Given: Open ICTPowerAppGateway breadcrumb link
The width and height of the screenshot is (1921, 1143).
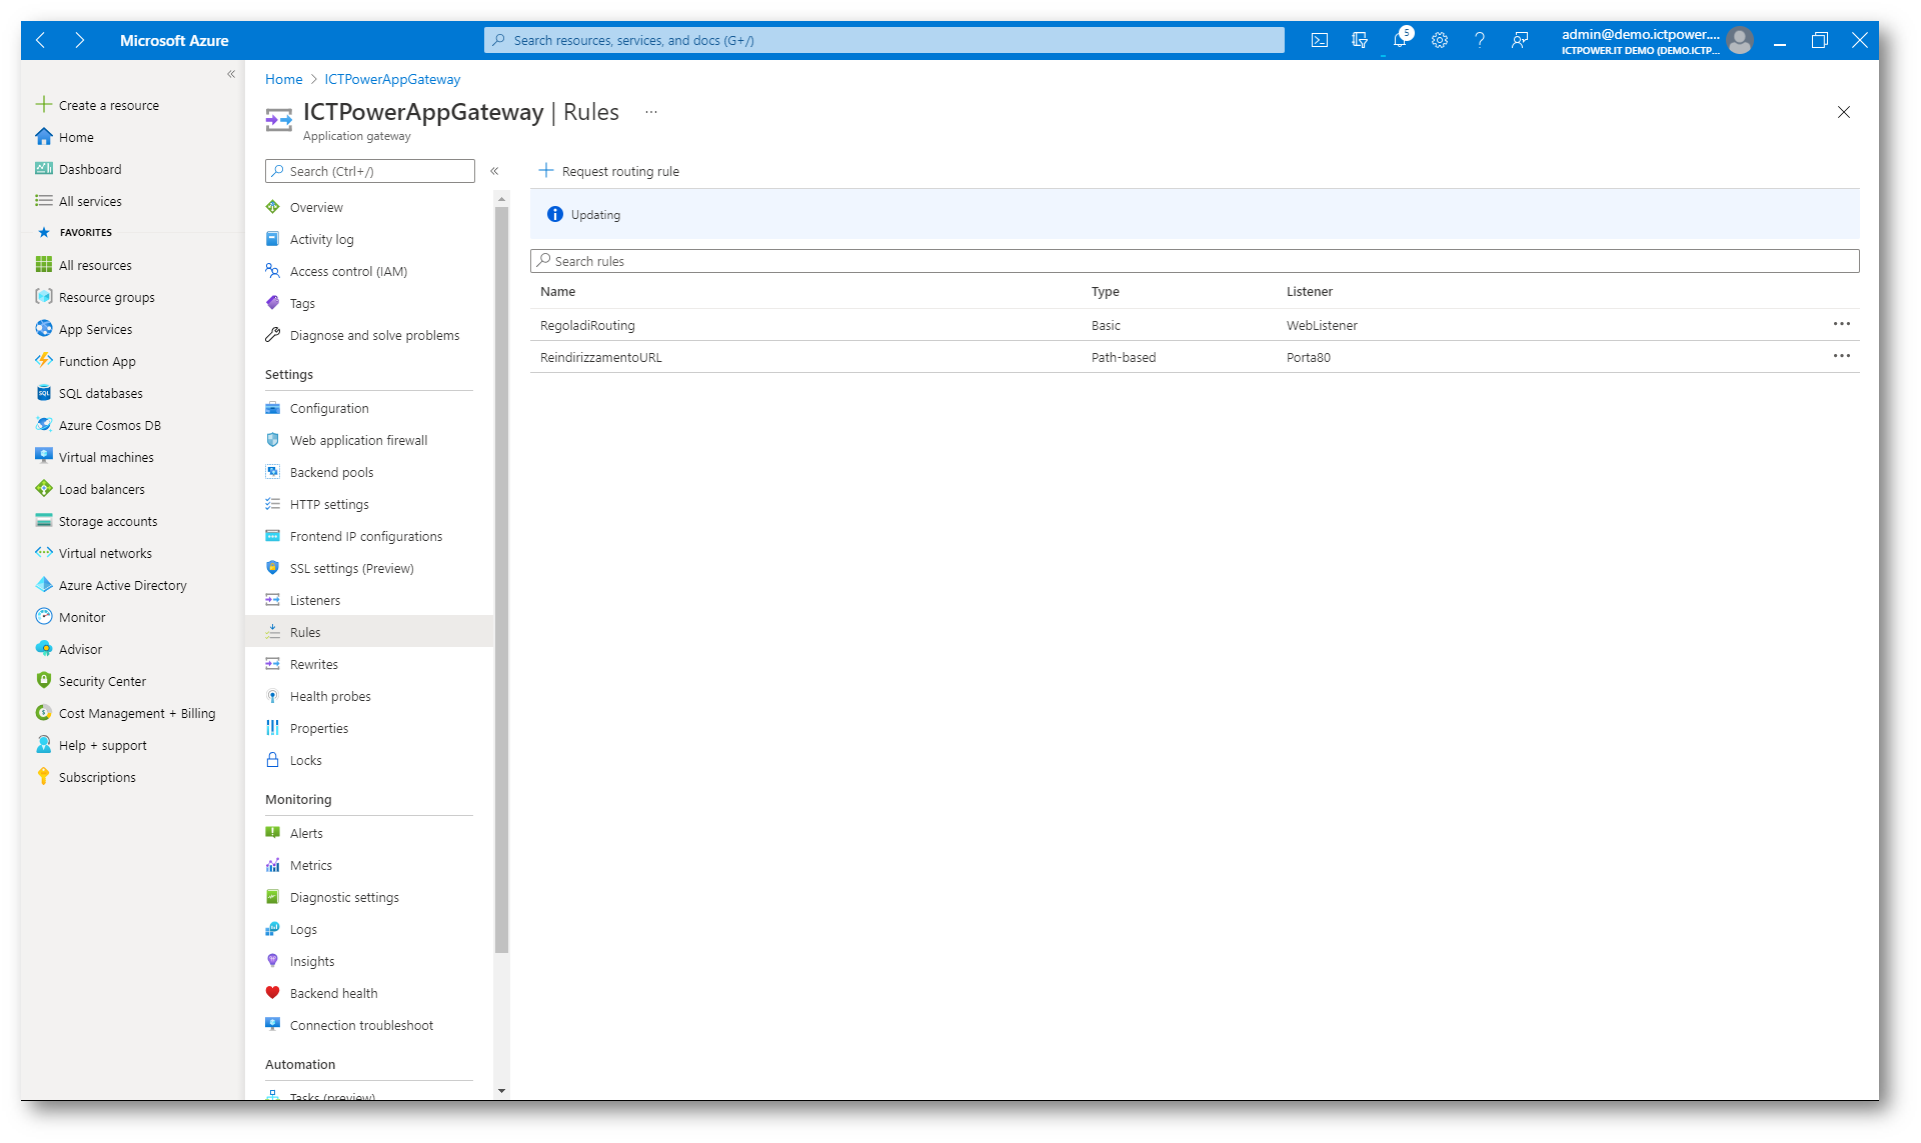Looking at the screenshot, I should [392, 79].
